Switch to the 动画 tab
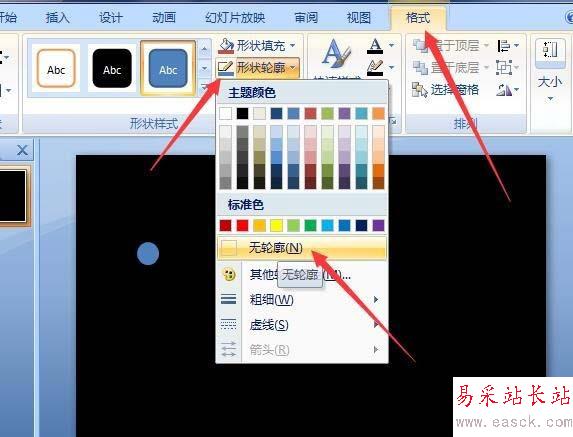This screenshot has height=437, width=573. click(164, 18)
